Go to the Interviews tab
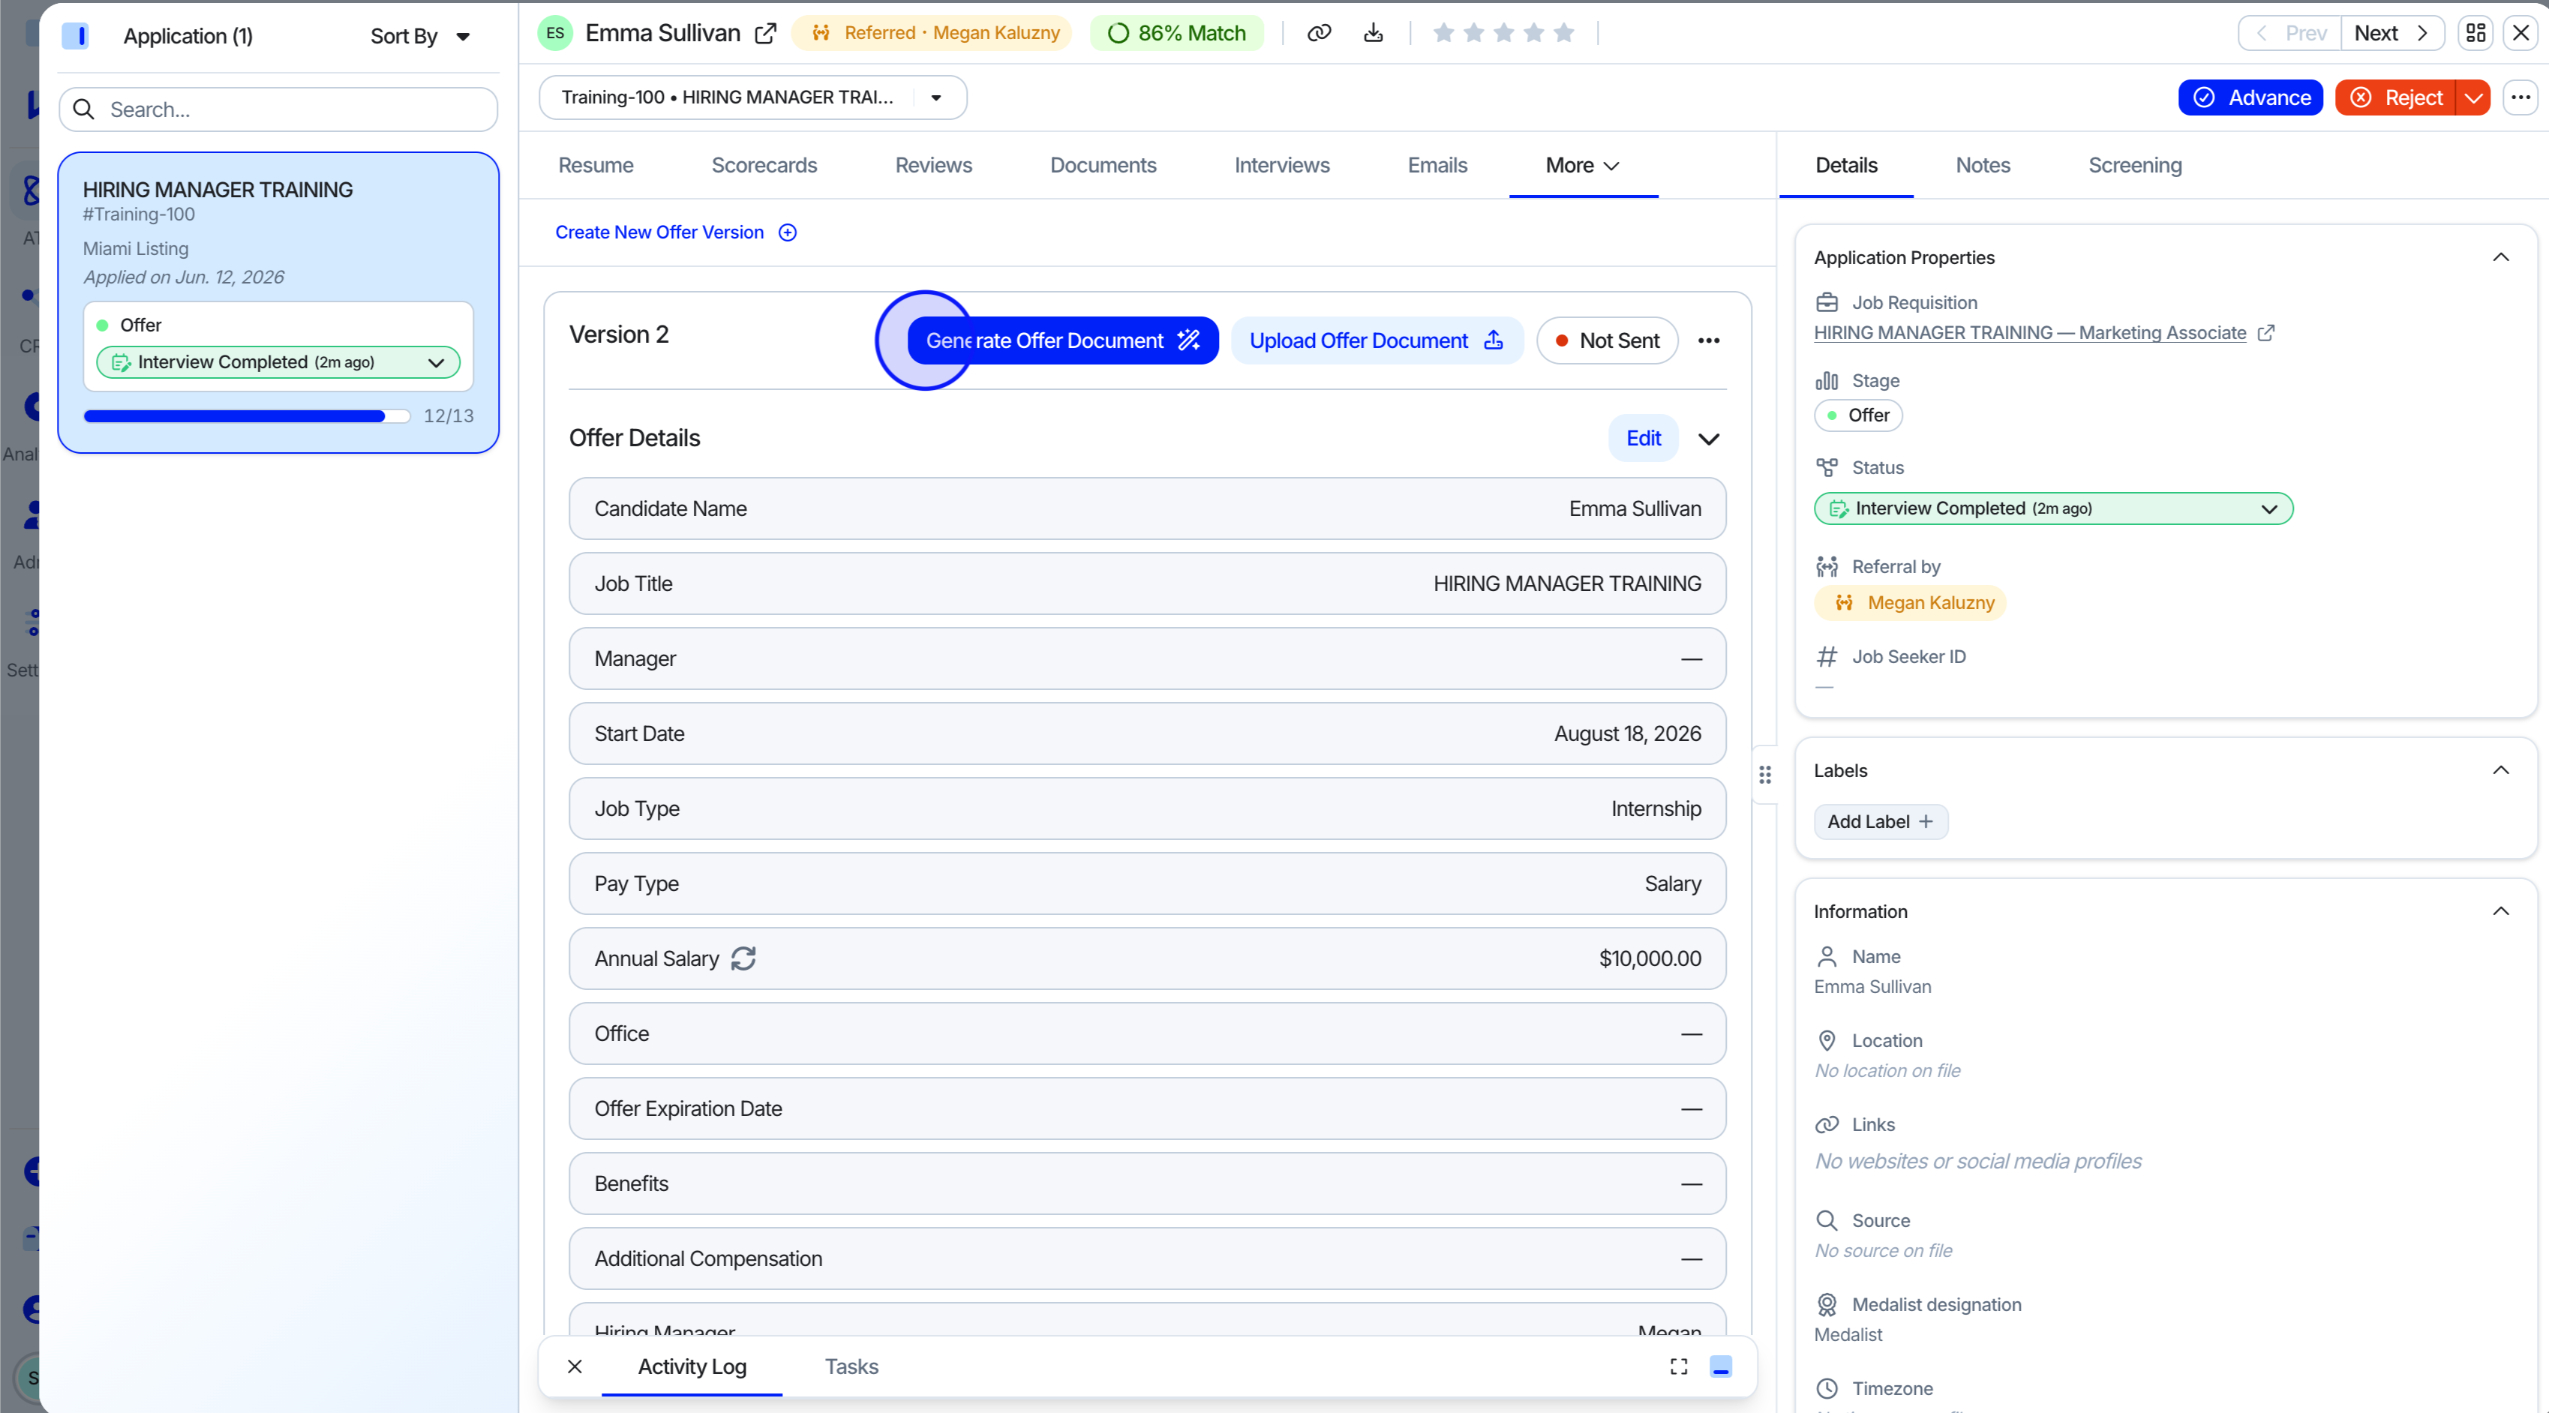The width and height of the screenshot is (2549, 1413). [1282, 166]
